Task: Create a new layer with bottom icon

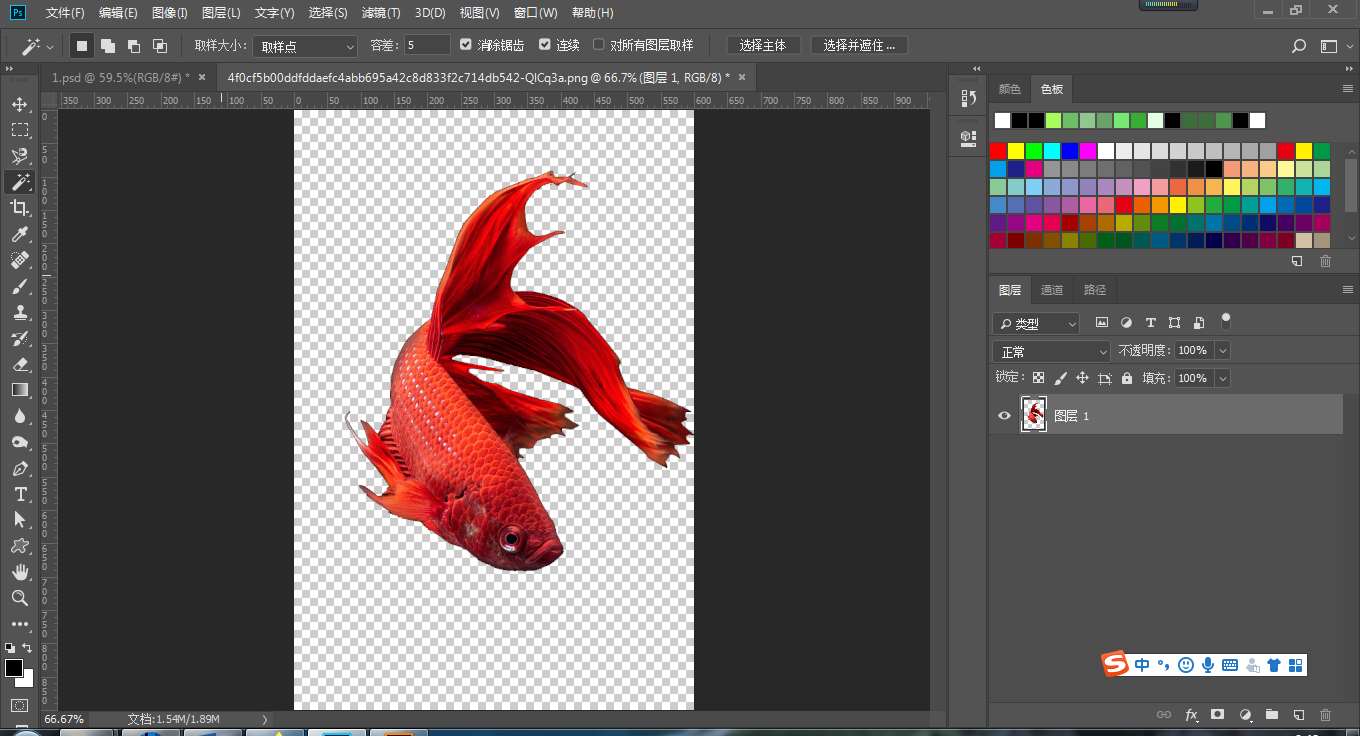Action: tap(1298, 715)
